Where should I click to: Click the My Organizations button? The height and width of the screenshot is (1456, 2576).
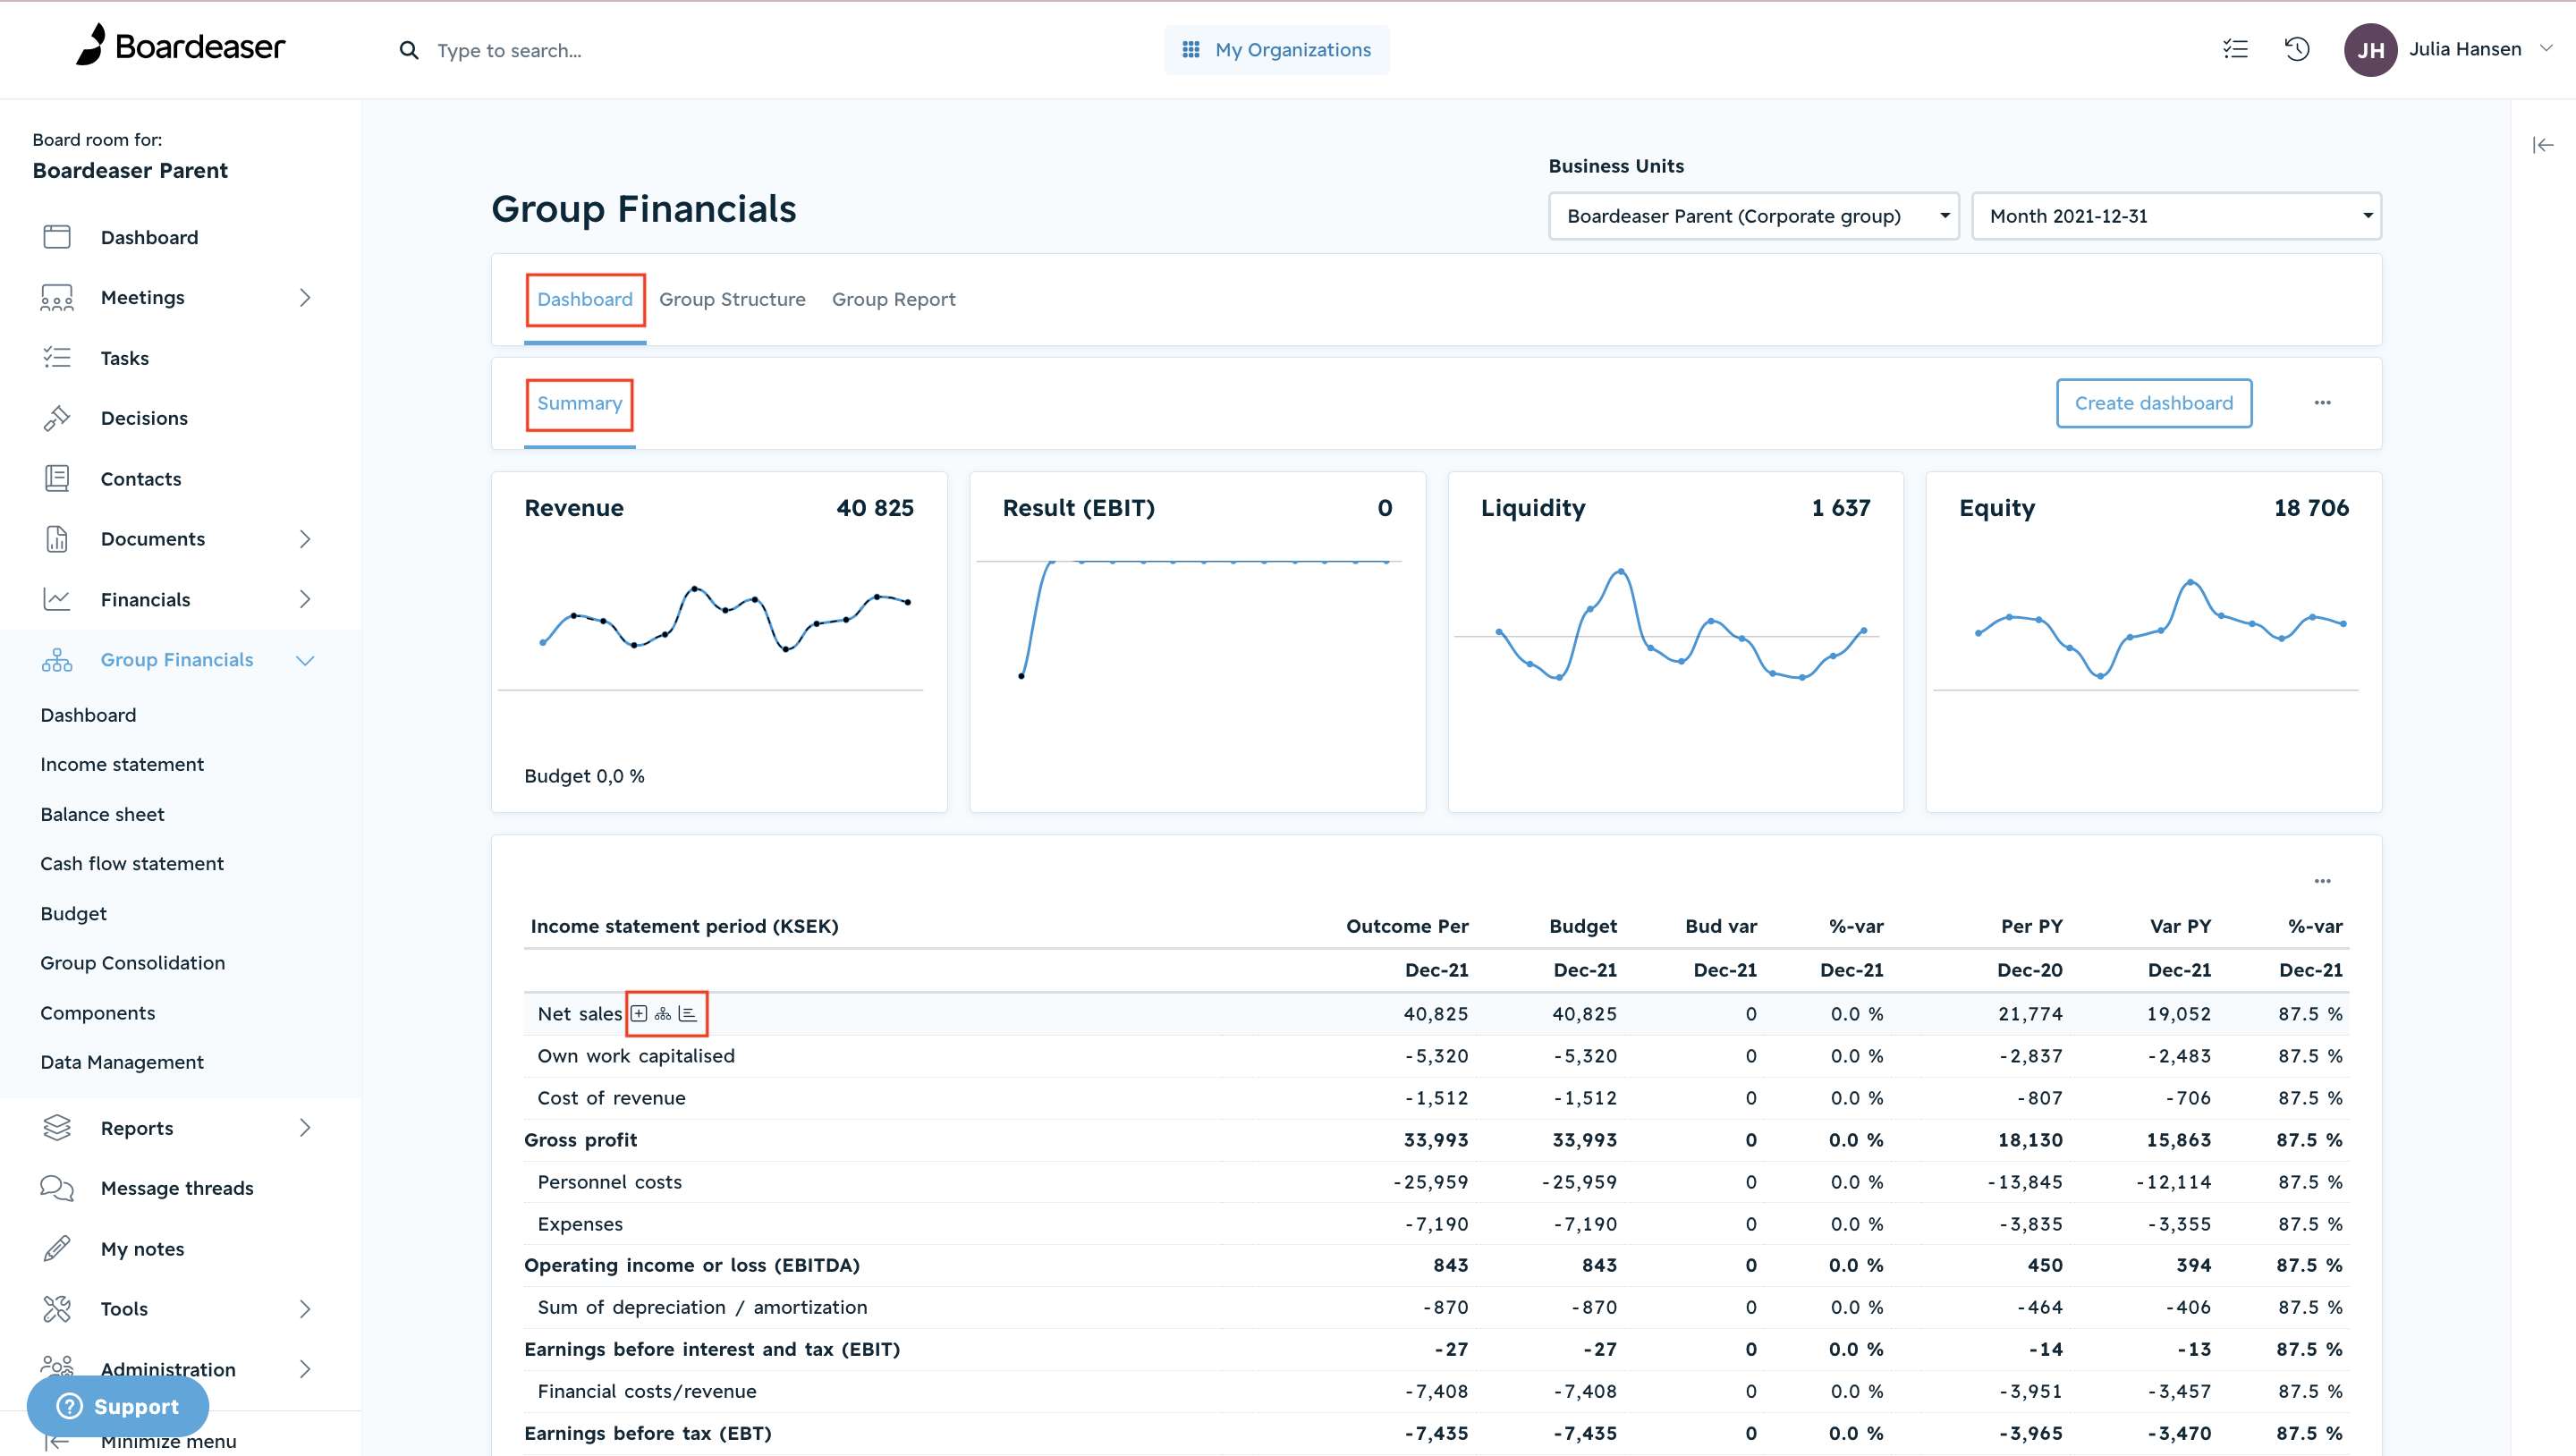point(1276,50)
